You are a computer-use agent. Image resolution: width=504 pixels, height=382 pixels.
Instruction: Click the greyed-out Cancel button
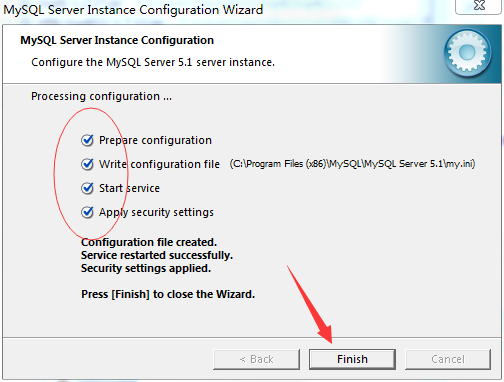click(448, 359)
